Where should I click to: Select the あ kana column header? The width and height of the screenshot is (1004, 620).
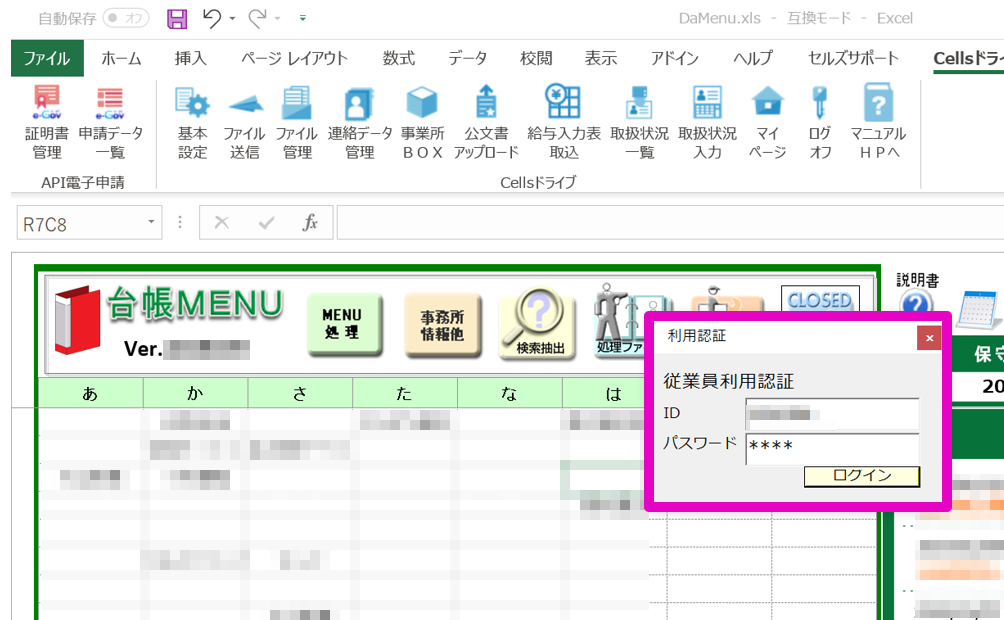(x=90, y=393)
